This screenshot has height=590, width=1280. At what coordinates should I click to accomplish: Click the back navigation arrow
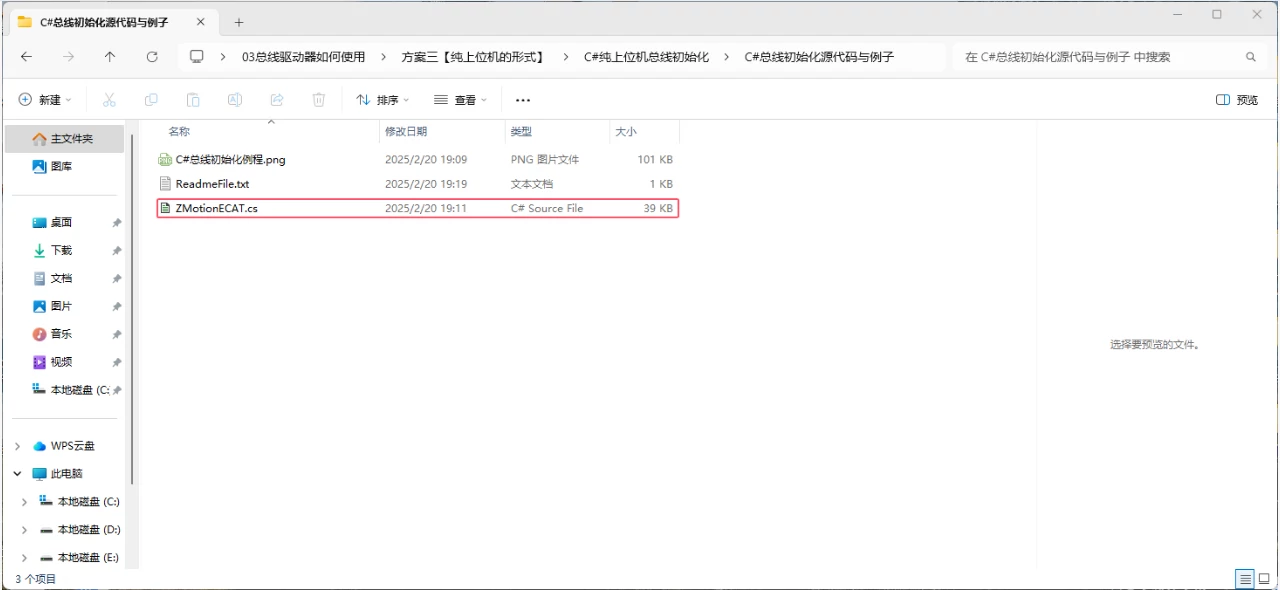coord(27,57)
